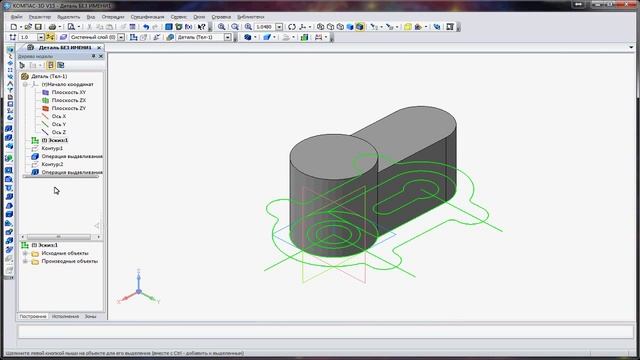Open the Файл menu

click(17, 17)
